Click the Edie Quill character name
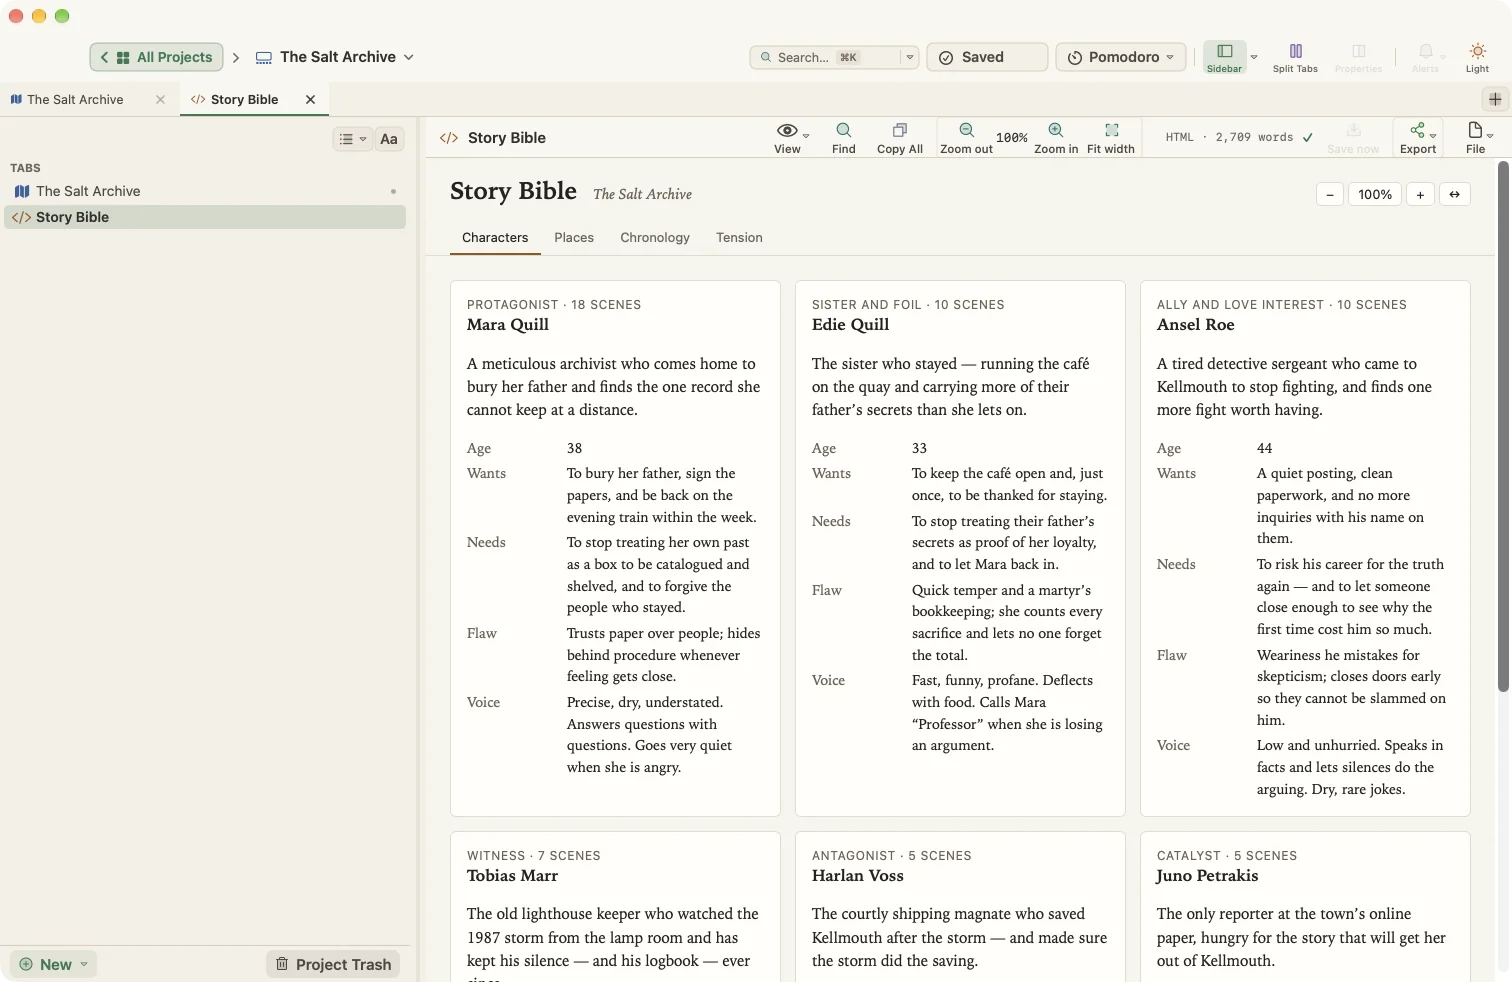This screenshot has width=1512, height=982. (850, 325)
